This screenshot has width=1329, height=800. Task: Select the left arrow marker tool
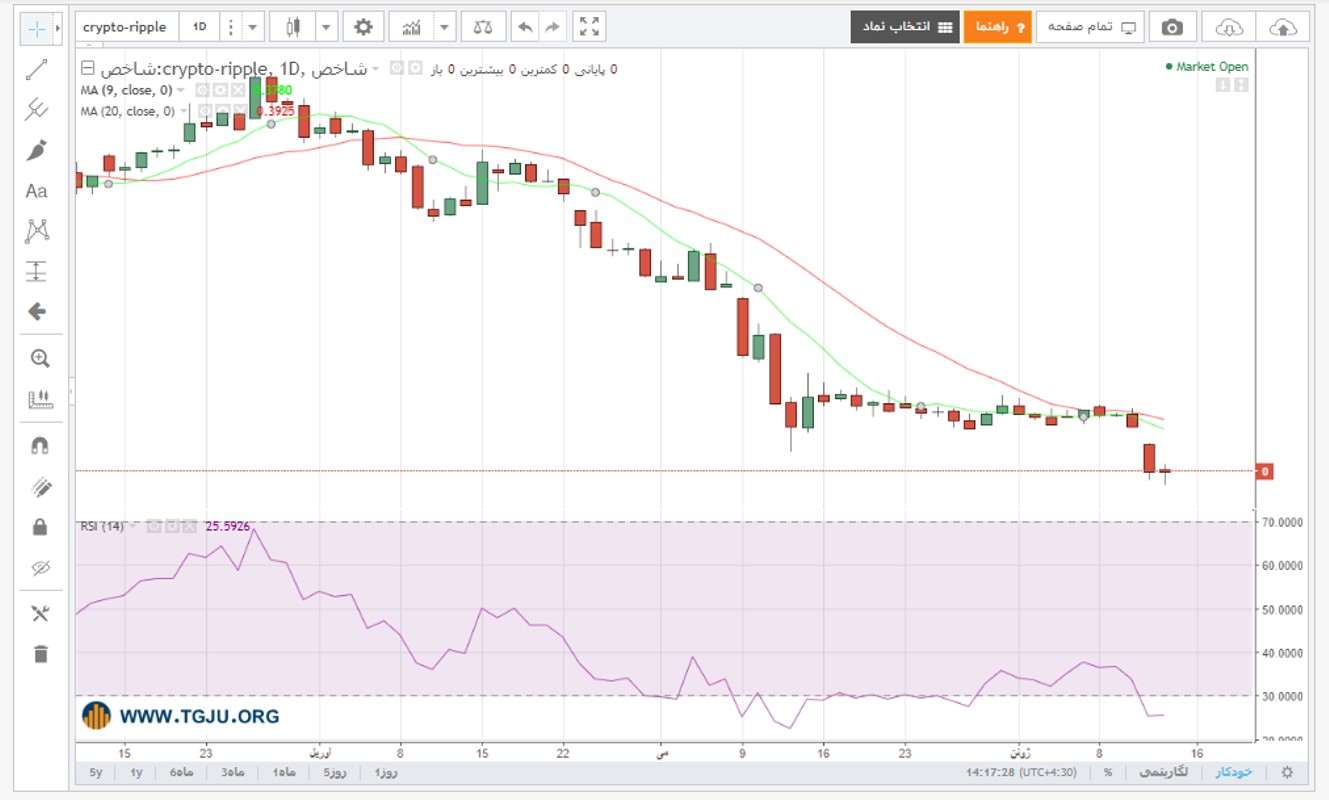[x=37, y=312]
